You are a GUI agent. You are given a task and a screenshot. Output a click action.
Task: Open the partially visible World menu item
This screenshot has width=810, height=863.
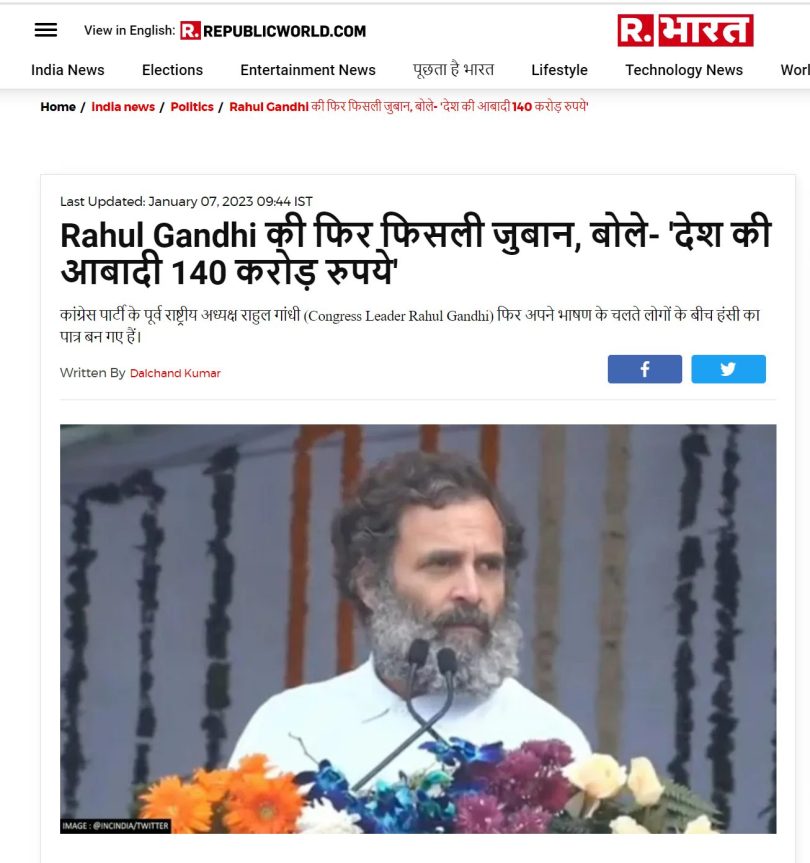click(x=795, y=70)
